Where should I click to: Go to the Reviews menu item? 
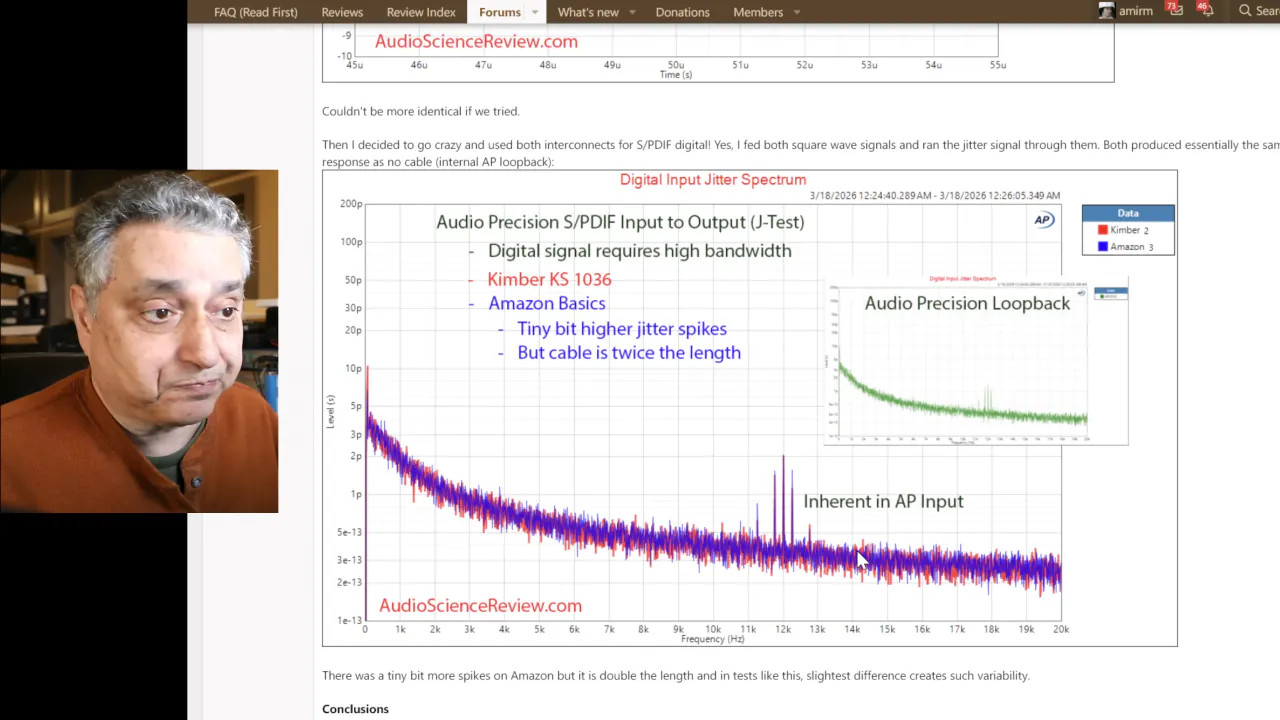342,12
